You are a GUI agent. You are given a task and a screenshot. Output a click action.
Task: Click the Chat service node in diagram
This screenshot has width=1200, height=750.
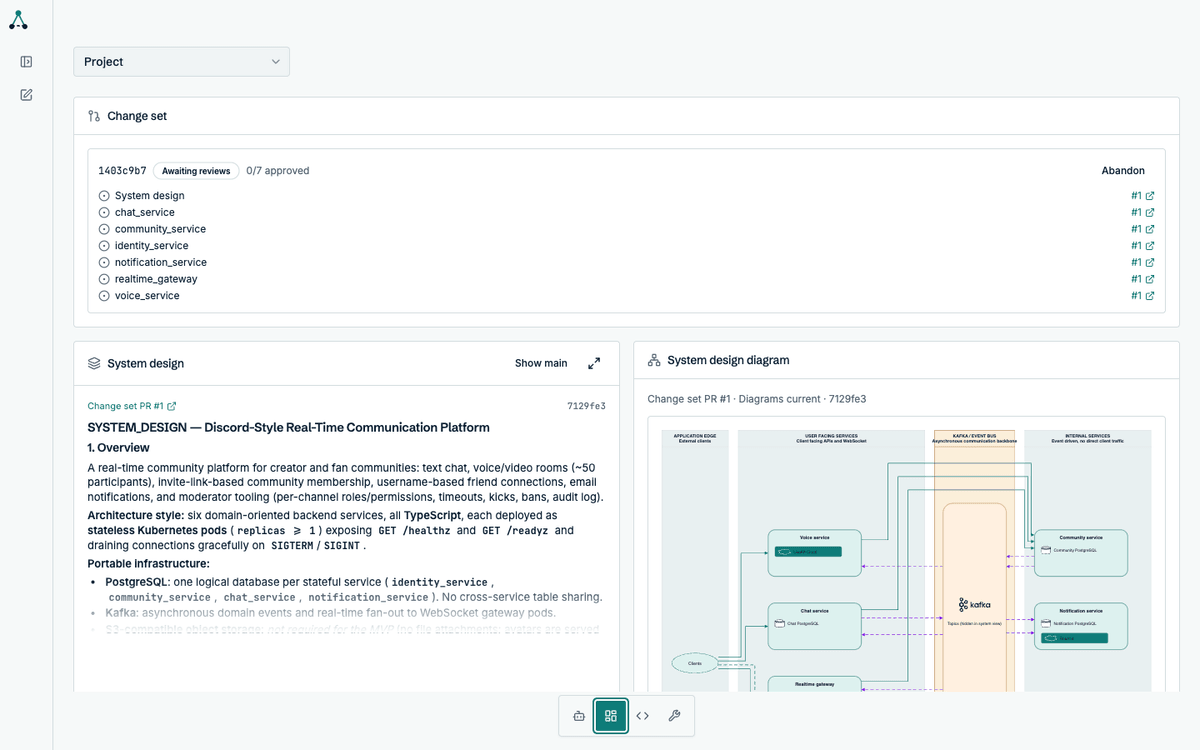pos(814,626)
